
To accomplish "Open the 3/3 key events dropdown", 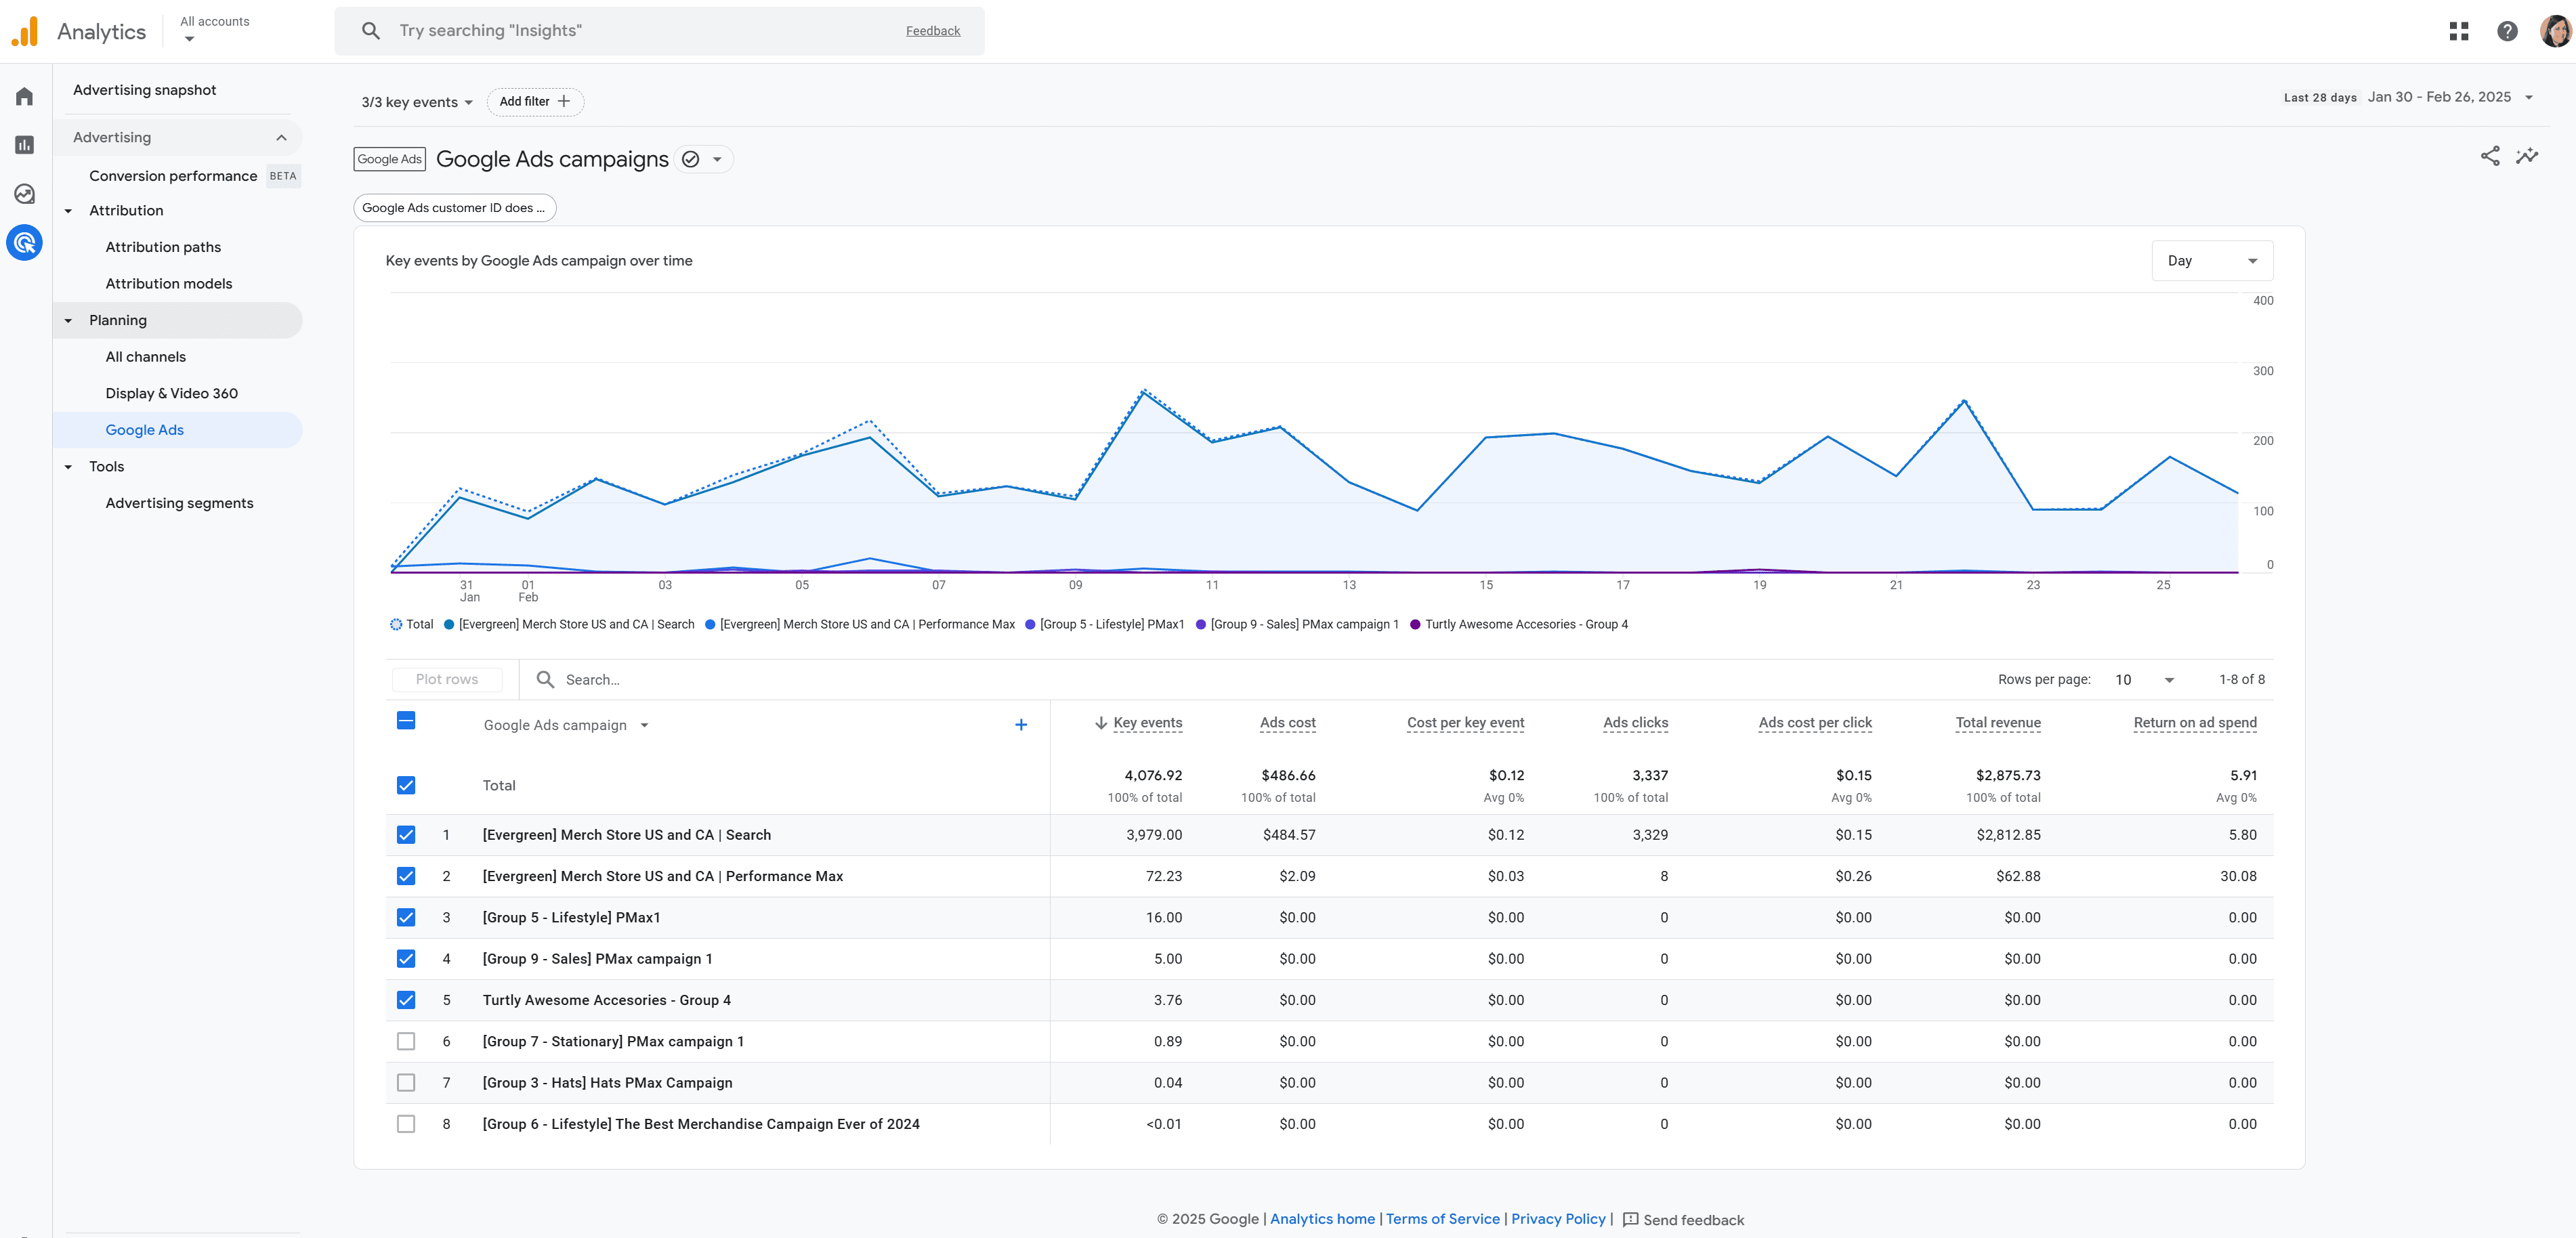I will (x=417, y=102).
